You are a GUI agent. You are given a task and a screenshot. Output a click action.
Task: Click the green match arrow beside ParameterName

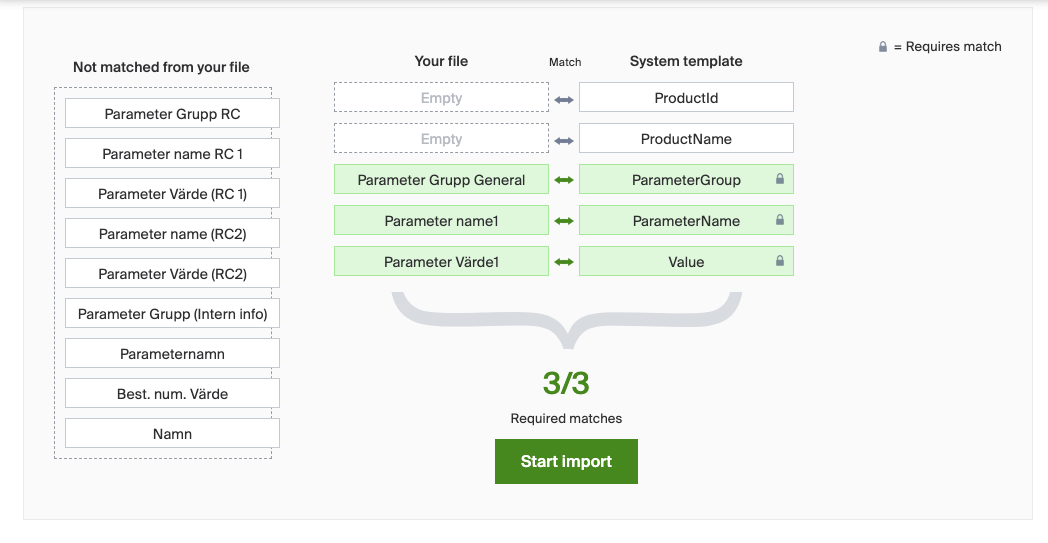564,221
